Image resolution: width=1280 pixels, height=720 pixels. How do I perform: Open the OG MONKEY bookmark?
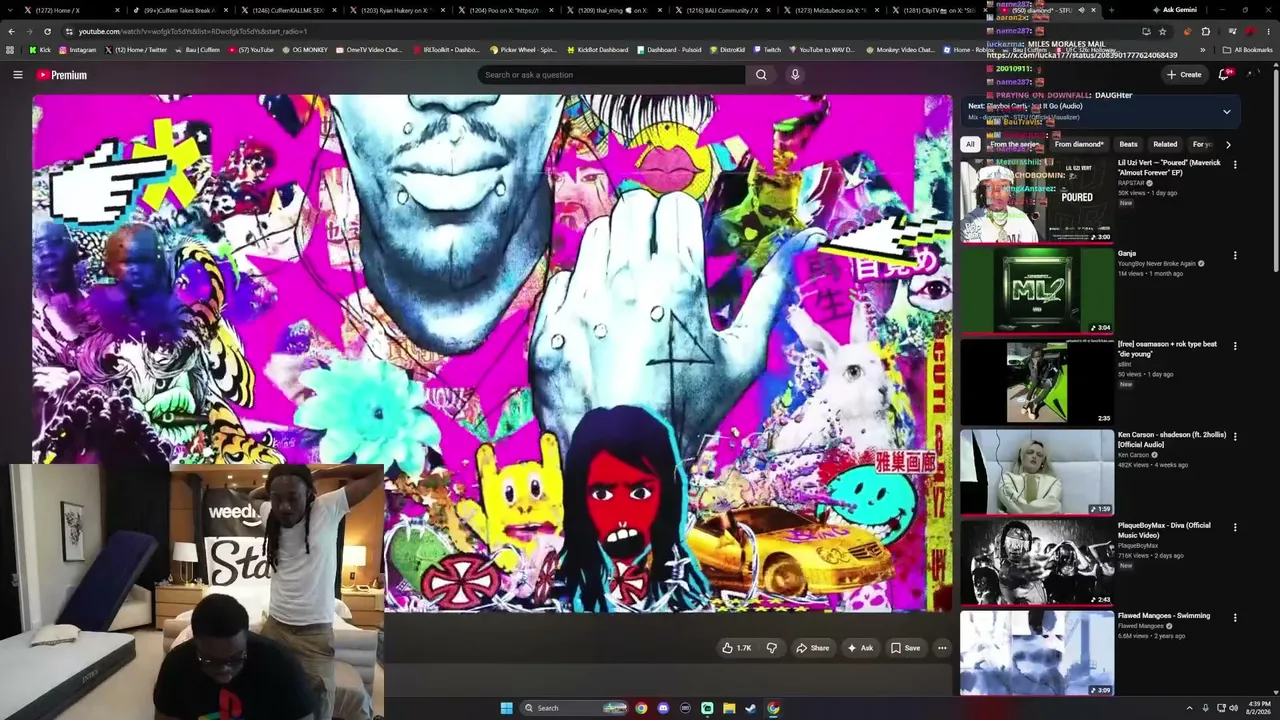coord(304,49)
